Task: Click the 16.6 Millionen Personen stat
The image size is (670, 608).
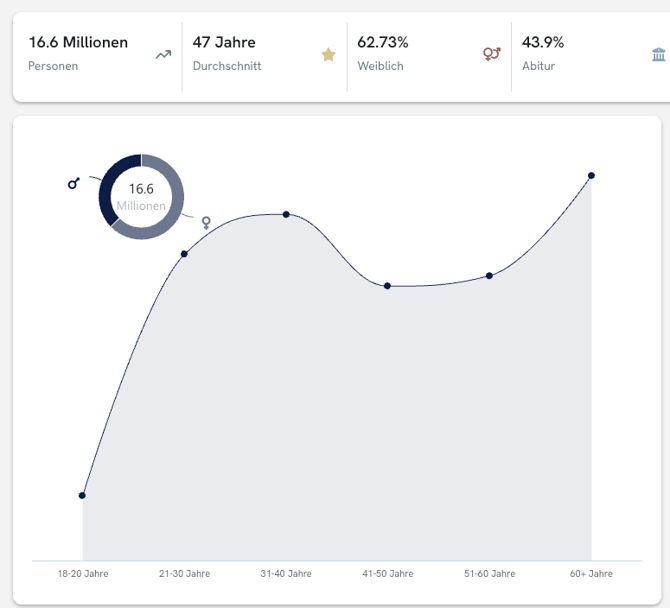Action: [78, 53]
